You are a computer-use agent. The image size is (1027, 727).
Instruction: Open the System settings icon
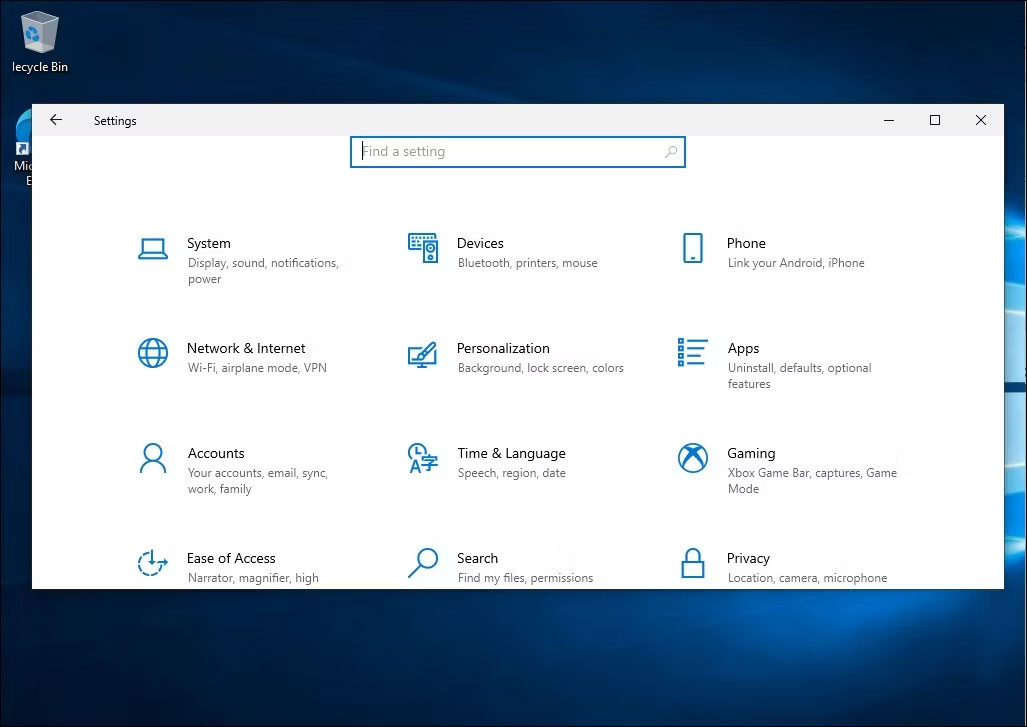[152, 249]
